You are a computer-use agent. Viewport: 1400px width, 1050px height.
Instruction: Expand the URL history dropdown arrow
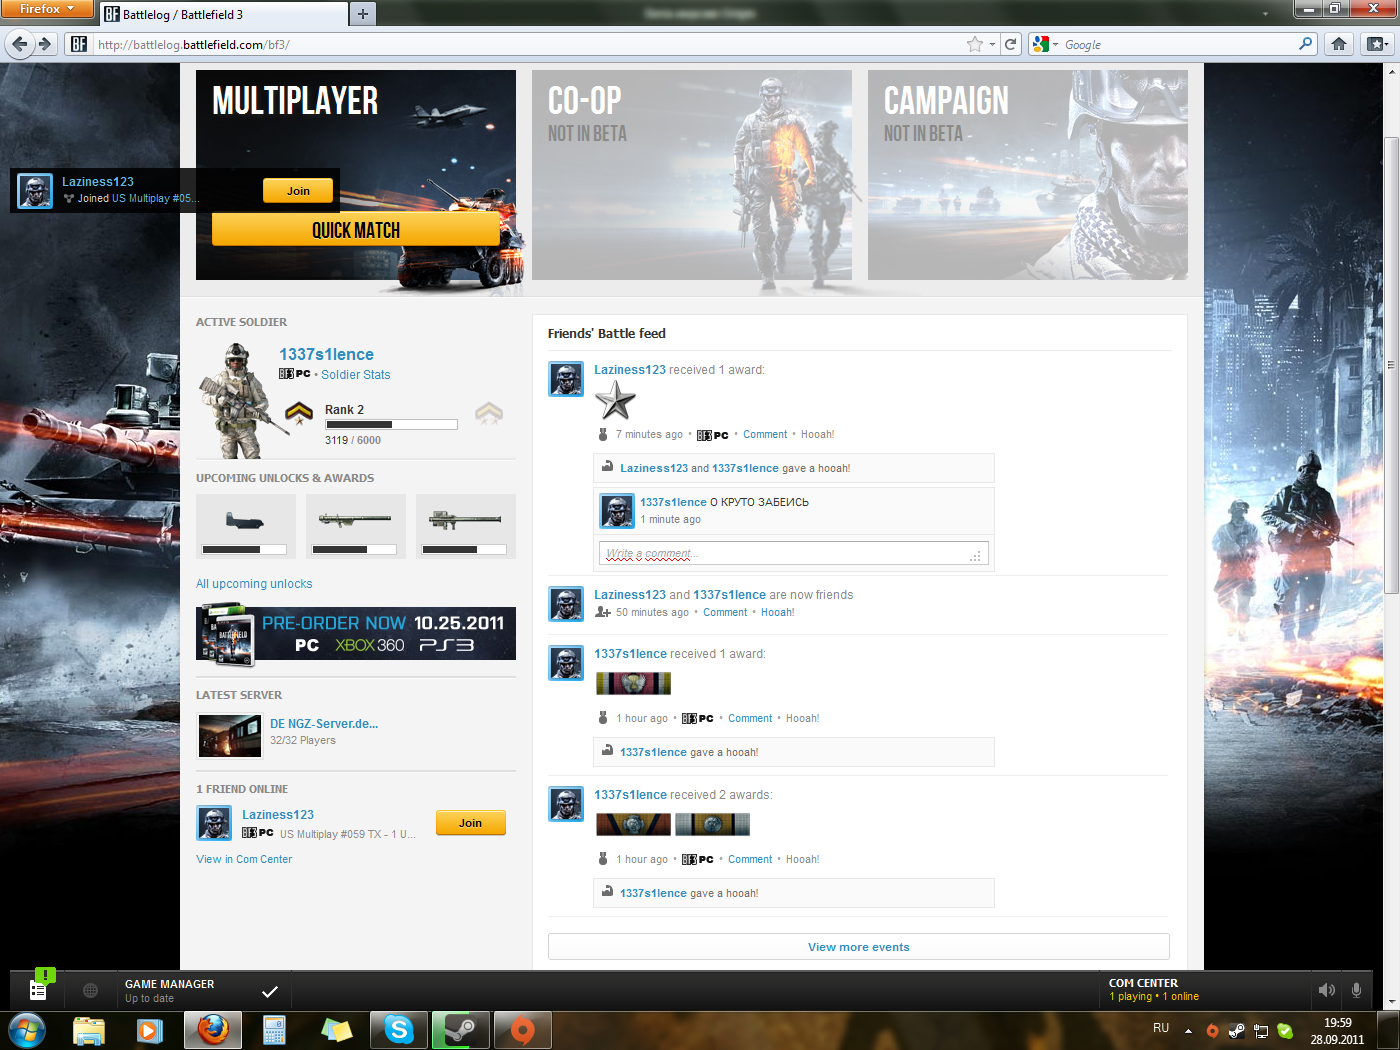(x=992, y=44)
